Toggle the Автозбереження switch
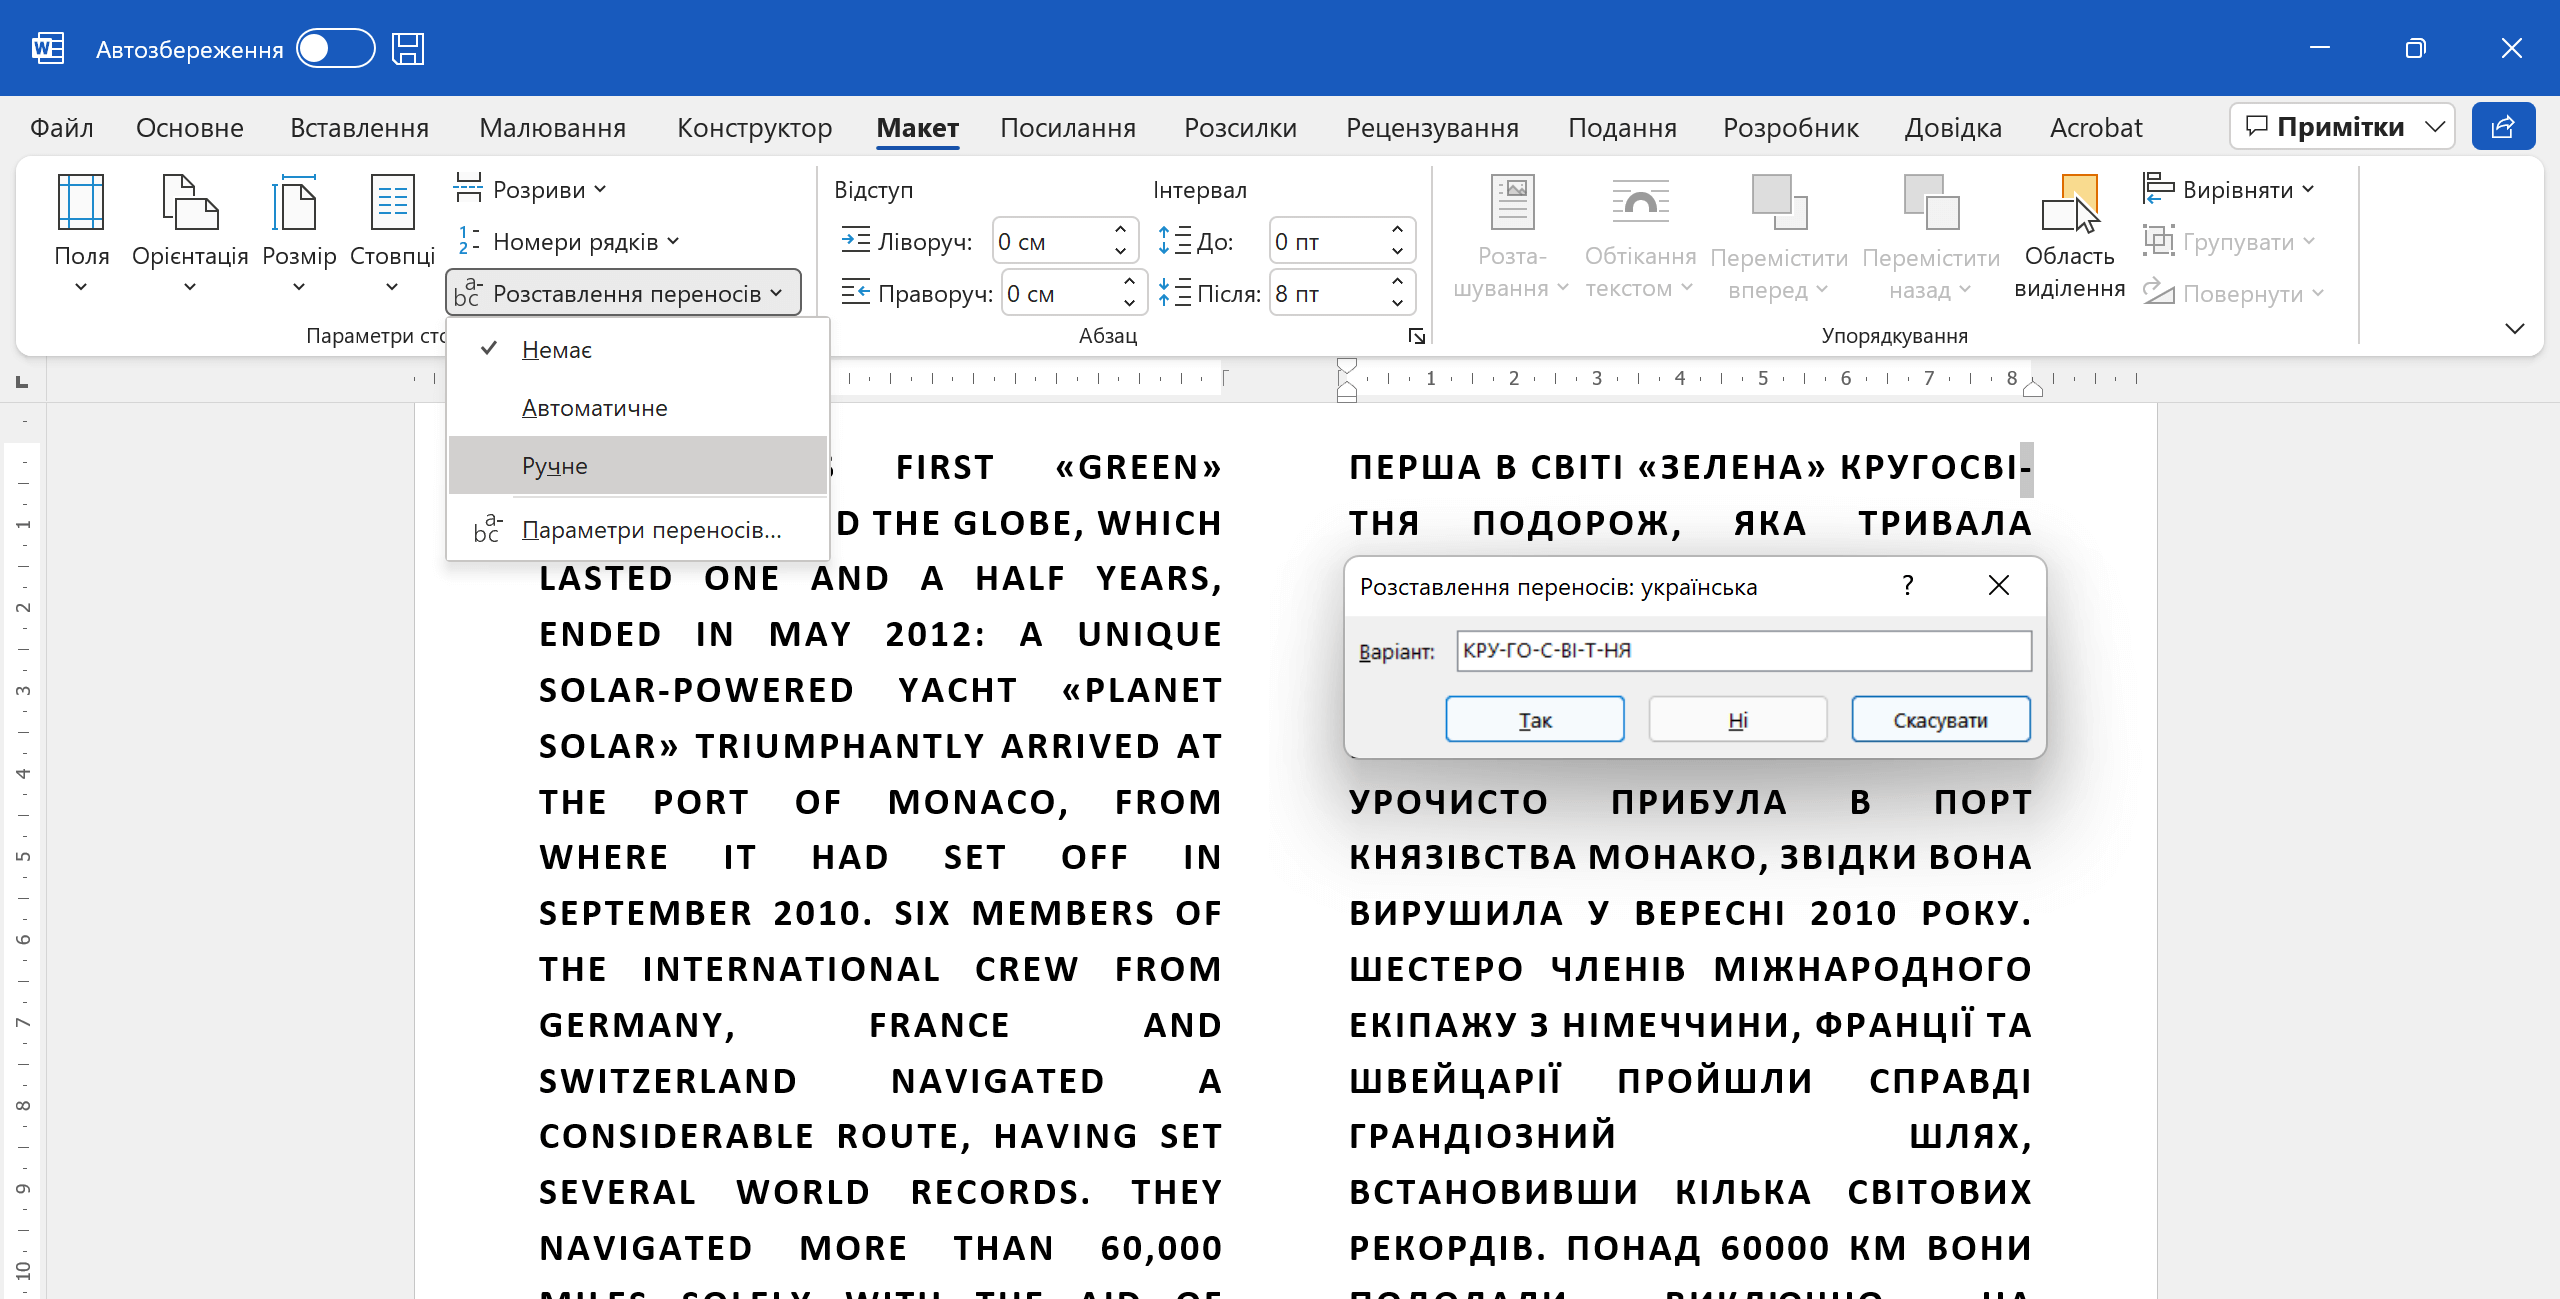This screenshot has width=2560, height=1299. [x=336, y=49]
